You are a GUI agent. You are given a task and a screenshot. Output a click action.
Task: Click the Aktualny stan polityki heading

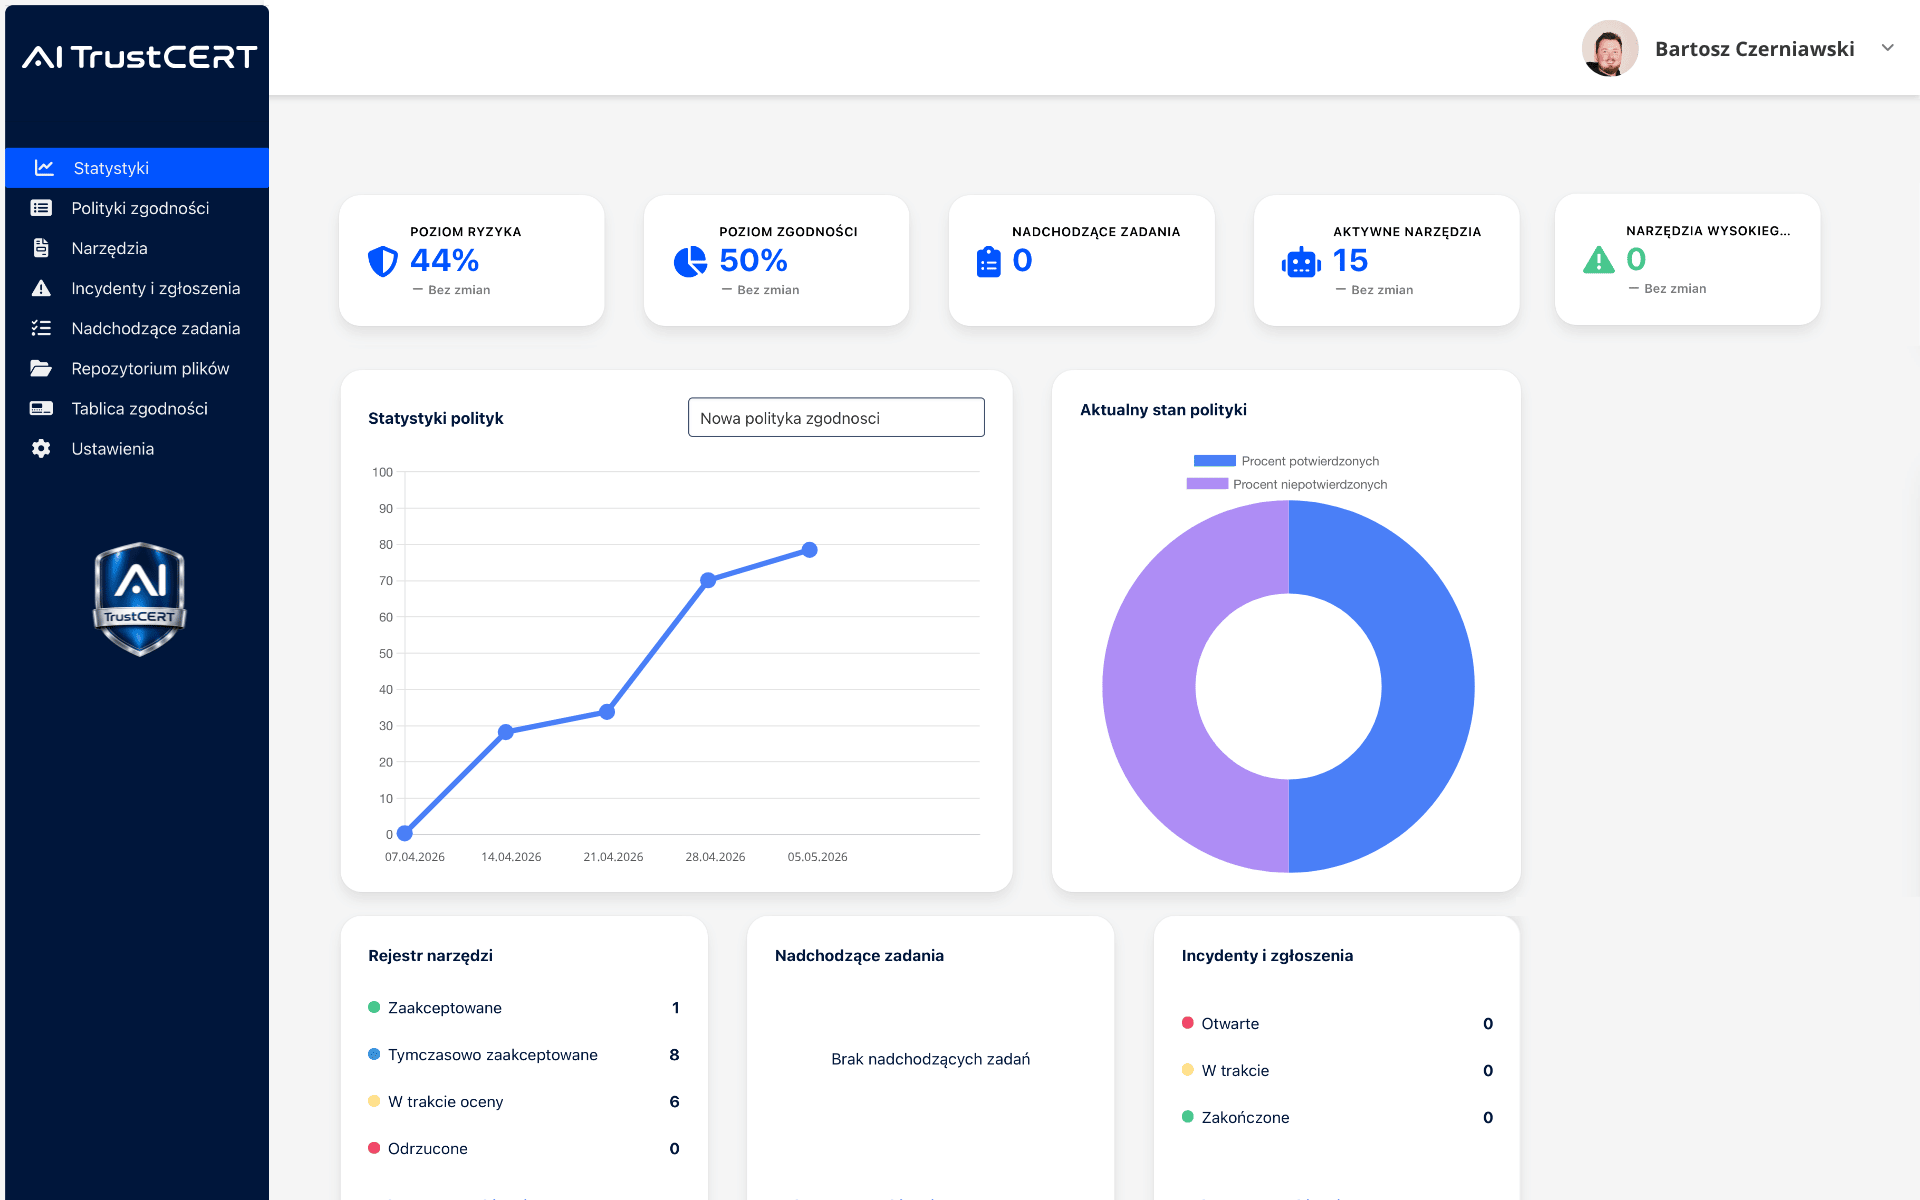[1163, 410]
